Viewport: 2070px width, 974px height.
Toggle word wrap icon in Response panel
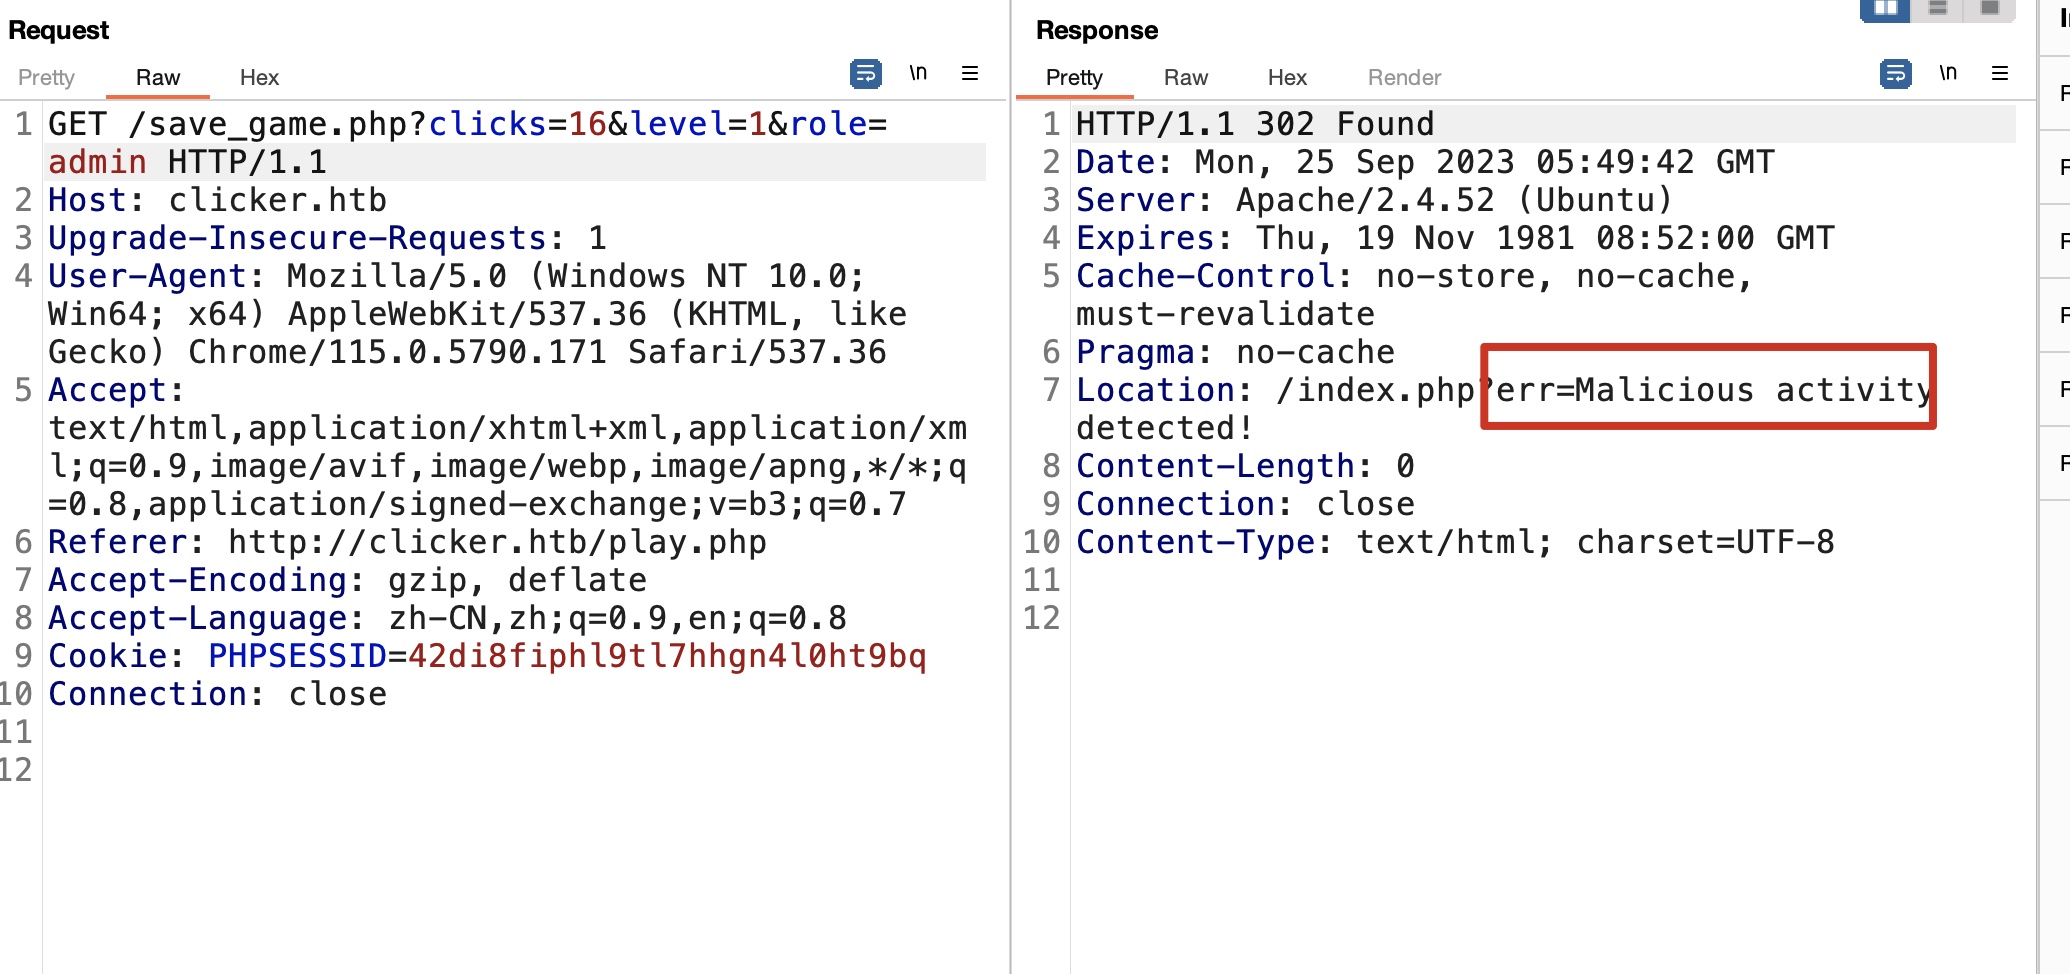1896,74
